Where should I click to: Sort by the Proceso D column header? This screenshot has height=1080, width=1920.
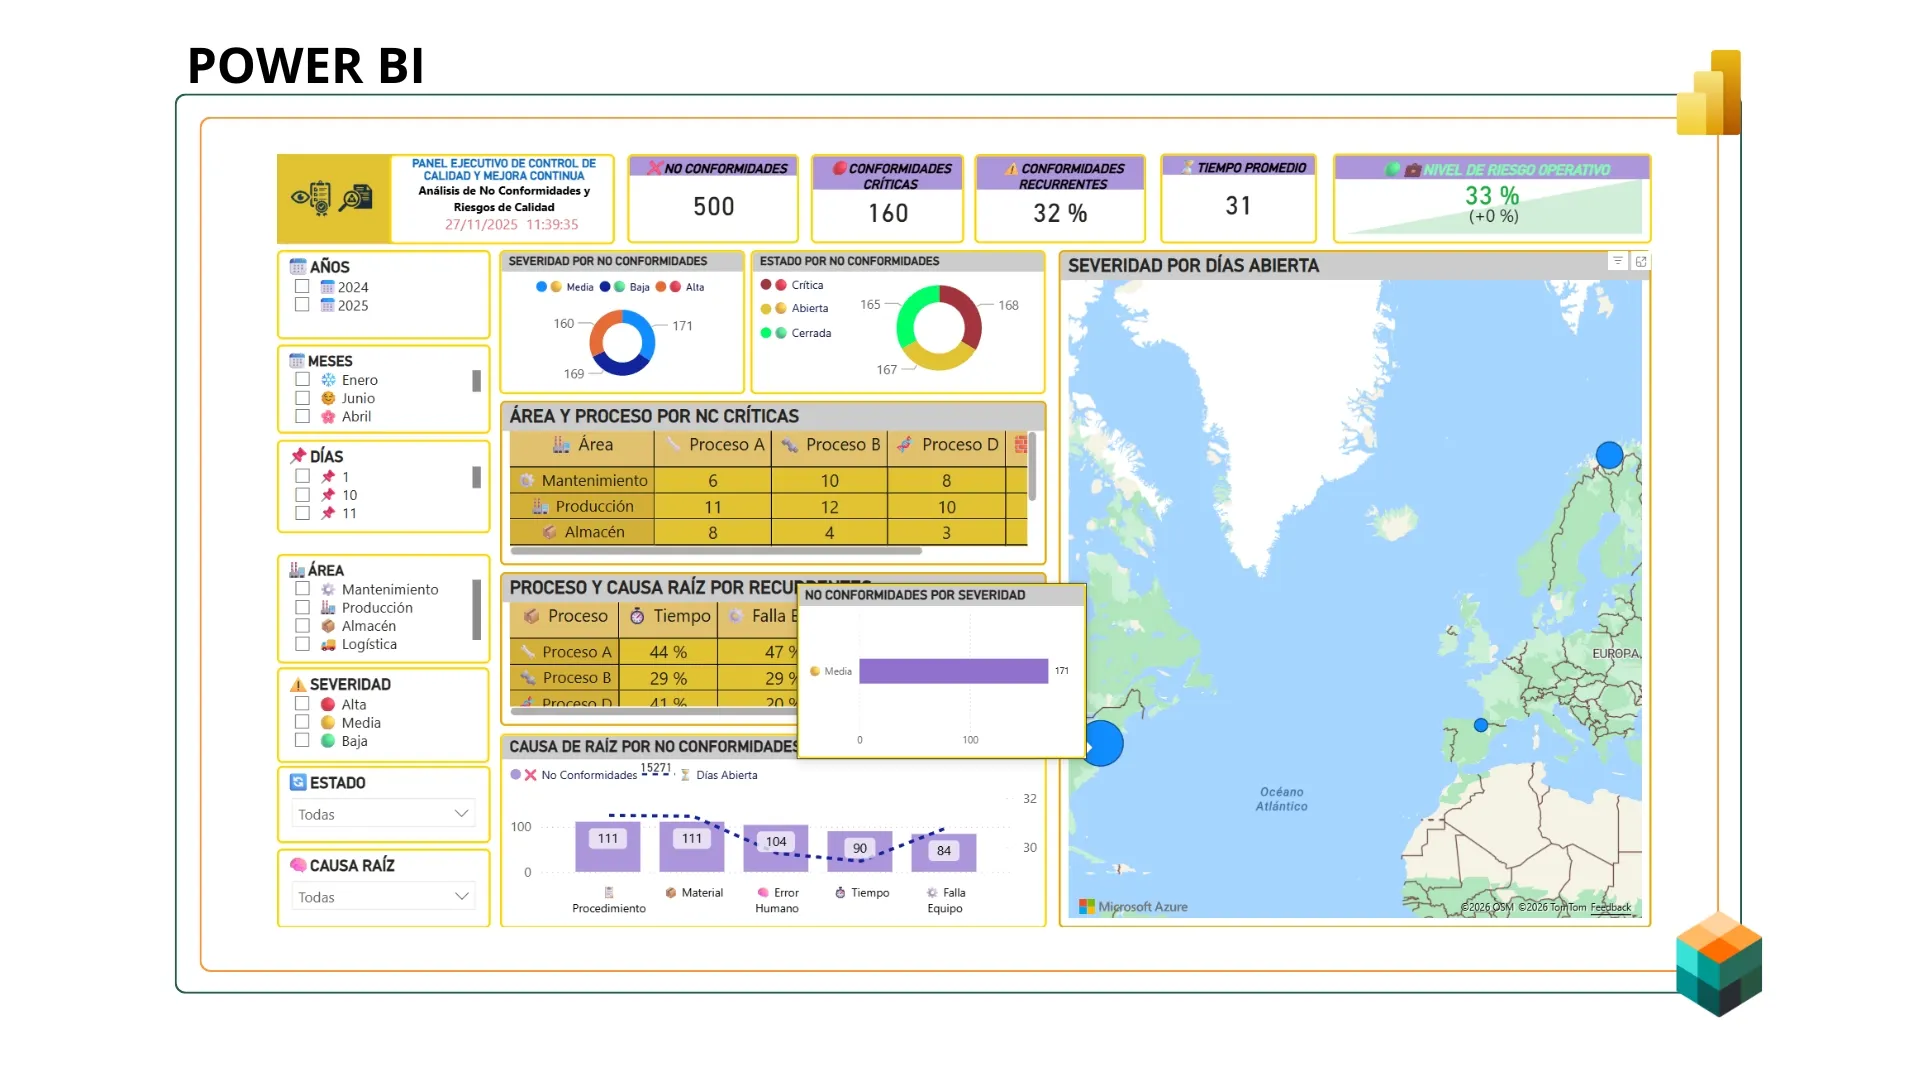(x=947, y=445)
